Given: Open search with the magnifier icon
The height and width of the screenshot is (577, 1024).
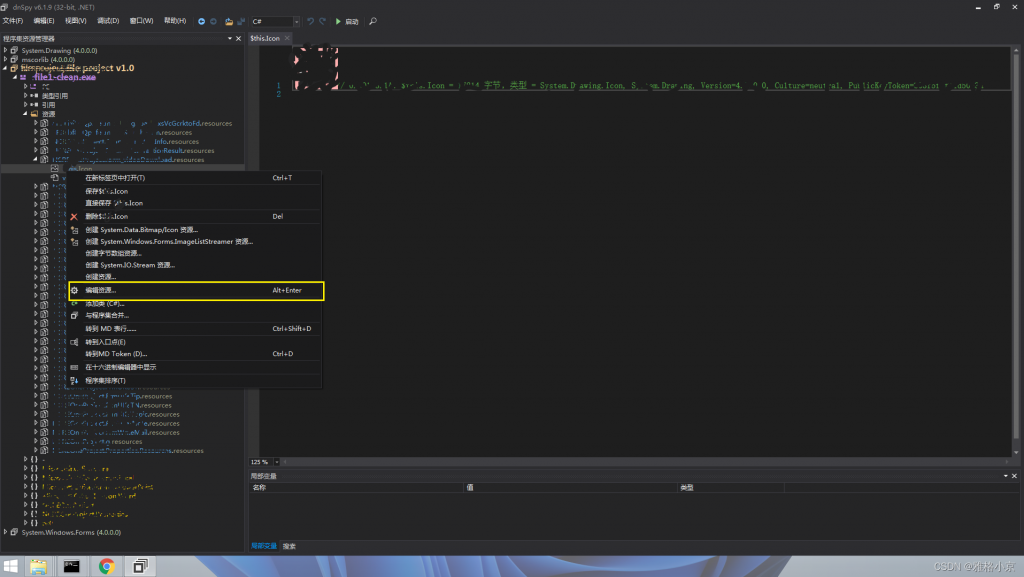Looking at the screenshot, I should click(x=373, y=22).
